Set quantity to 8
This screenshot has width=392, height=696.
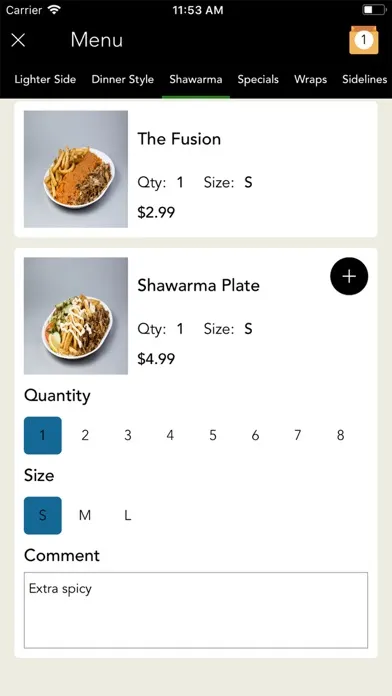[x=341, y=435]
